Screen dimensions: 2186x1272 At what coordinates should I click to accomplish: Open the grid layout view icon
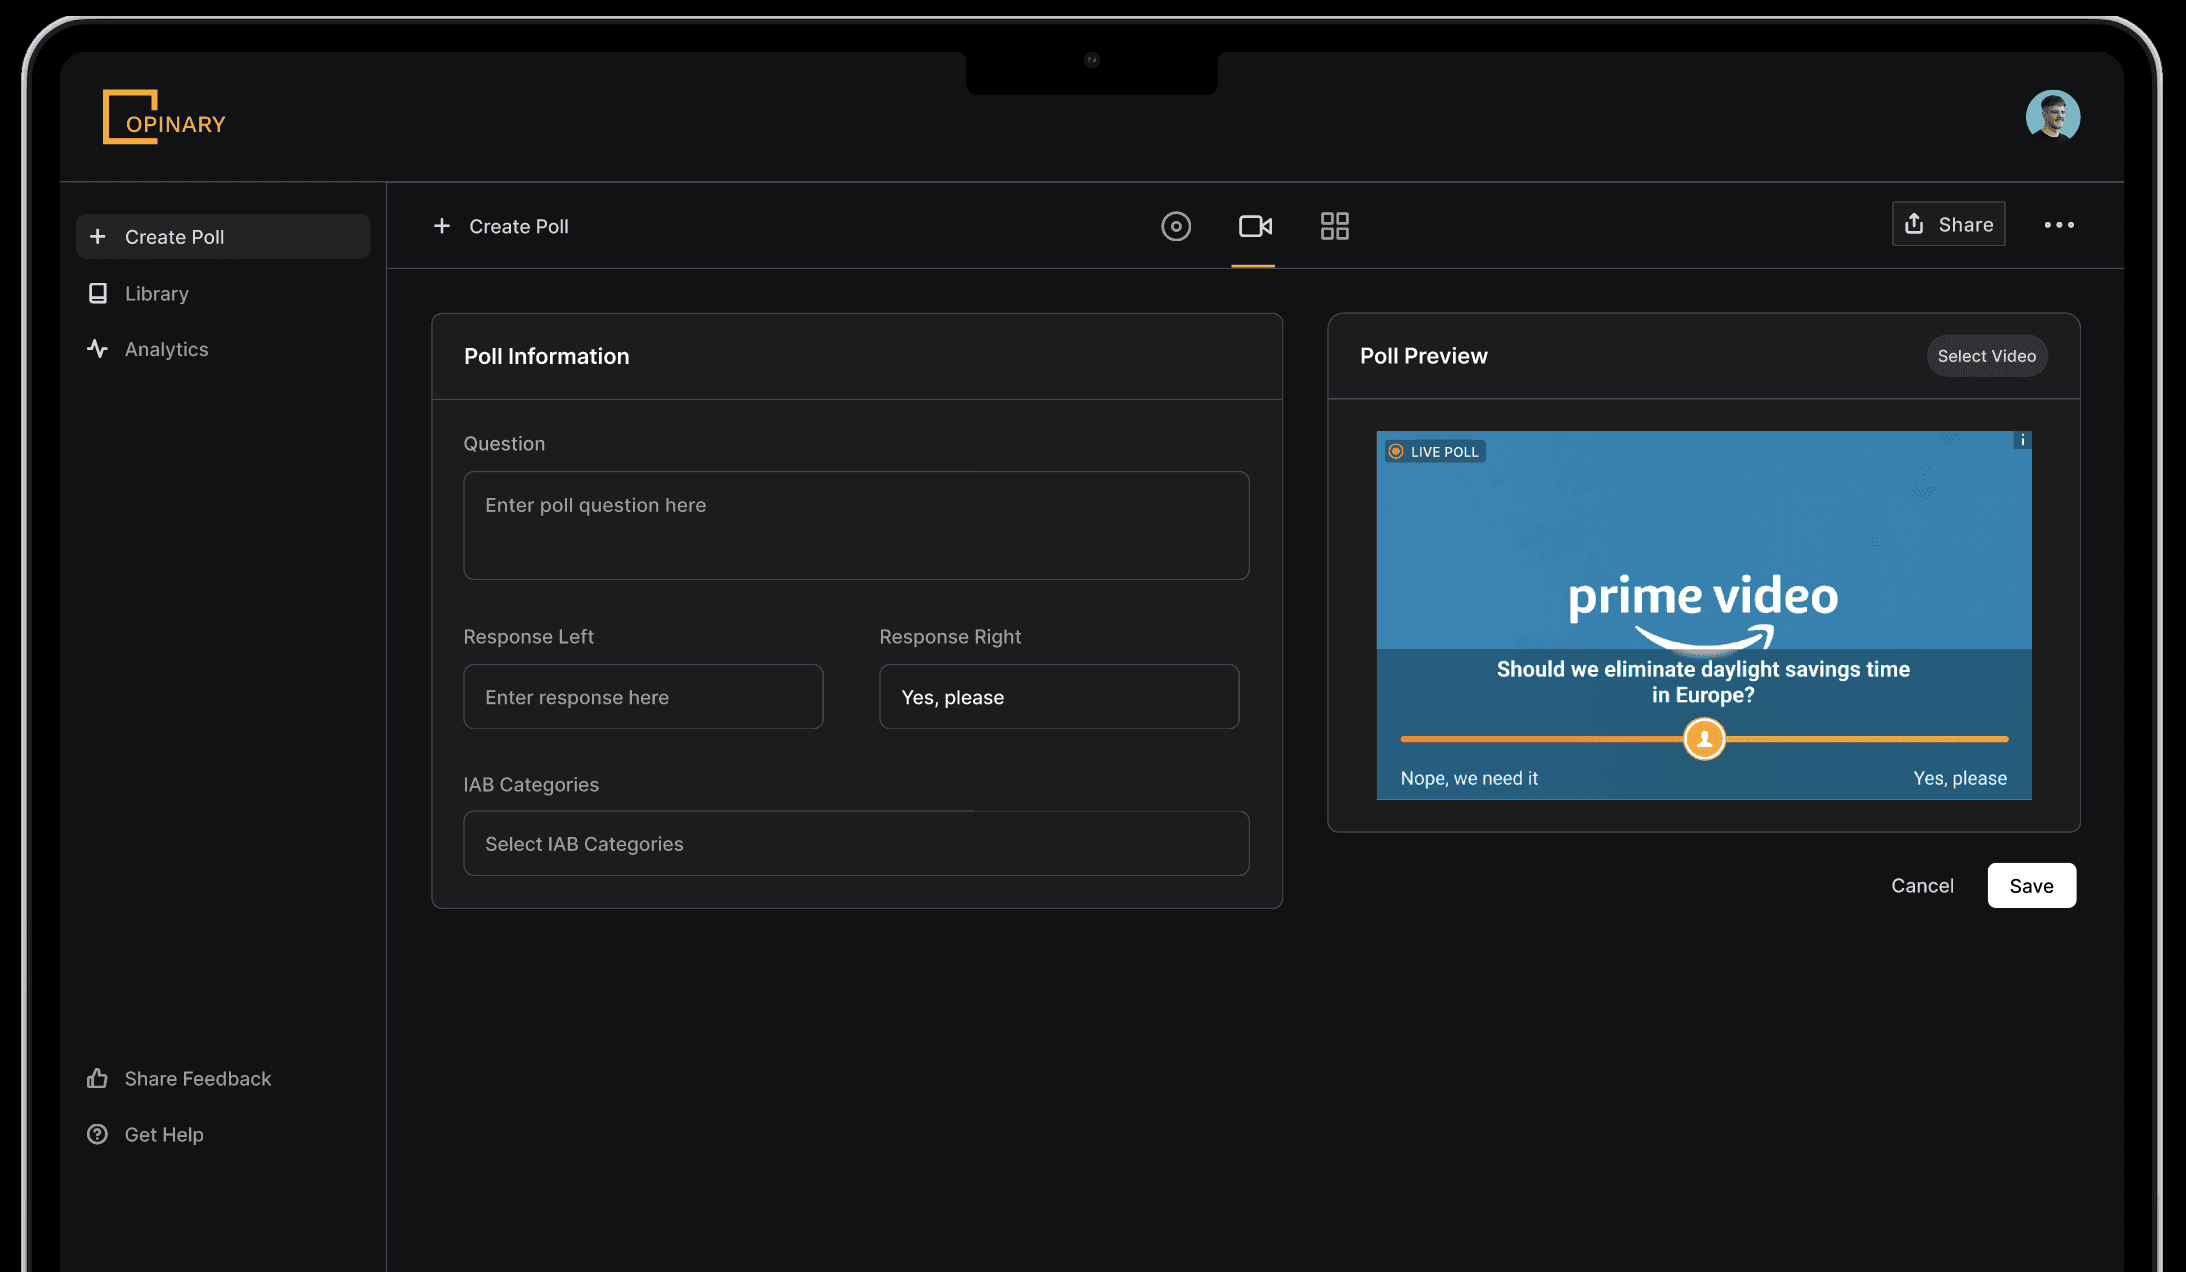pyautogui.click(x=1334, y=226)
